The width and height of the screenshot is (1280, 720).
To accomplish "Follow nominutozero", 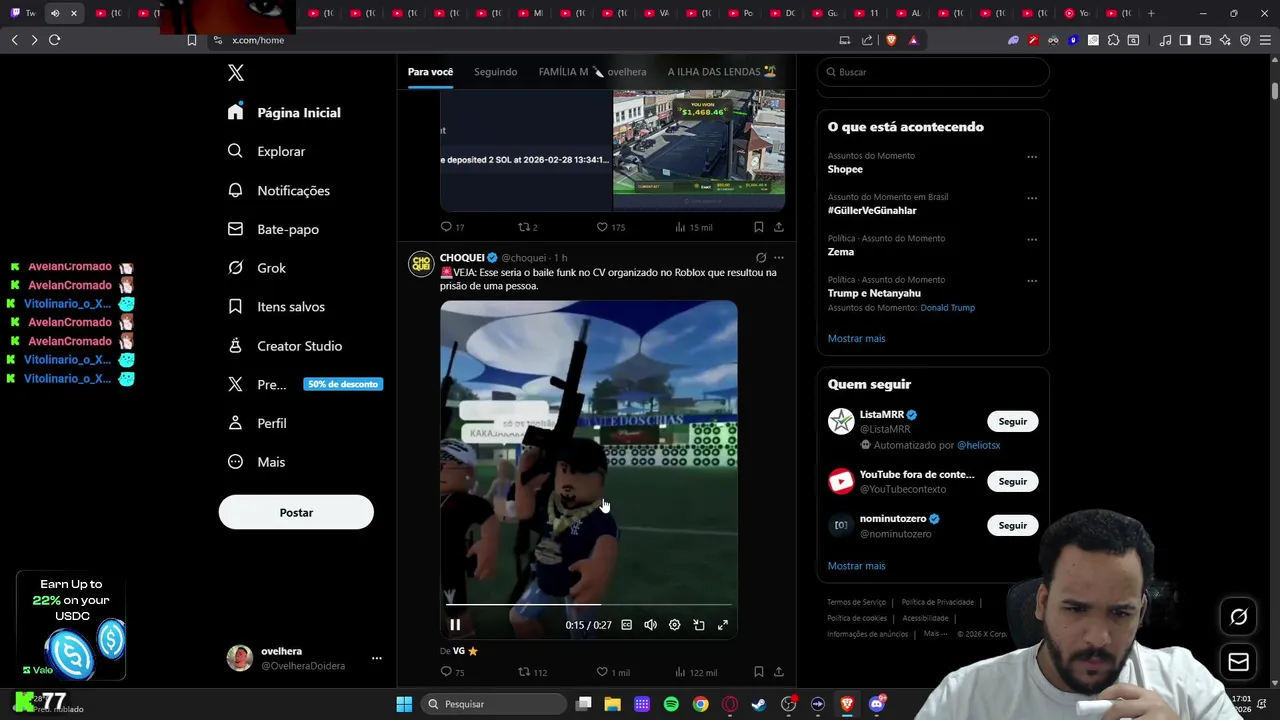I will [x=1012, y=525].
